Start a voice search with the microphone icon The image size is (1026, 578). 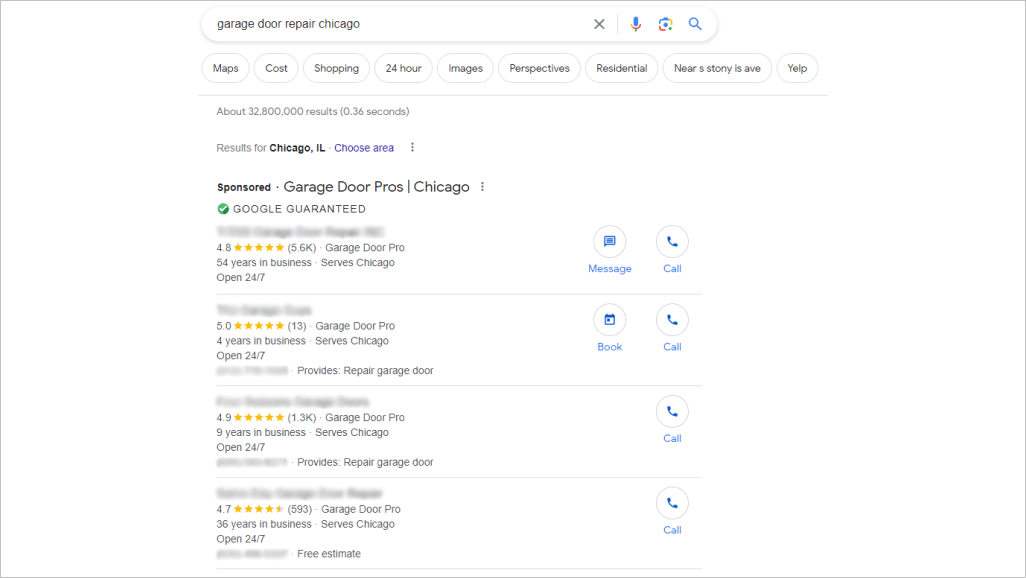636,23
